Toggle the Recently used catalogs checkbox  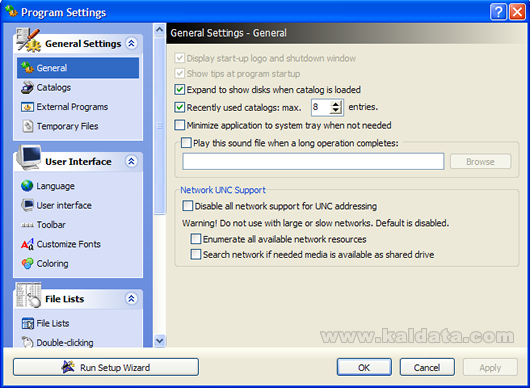tap(179, 108)
